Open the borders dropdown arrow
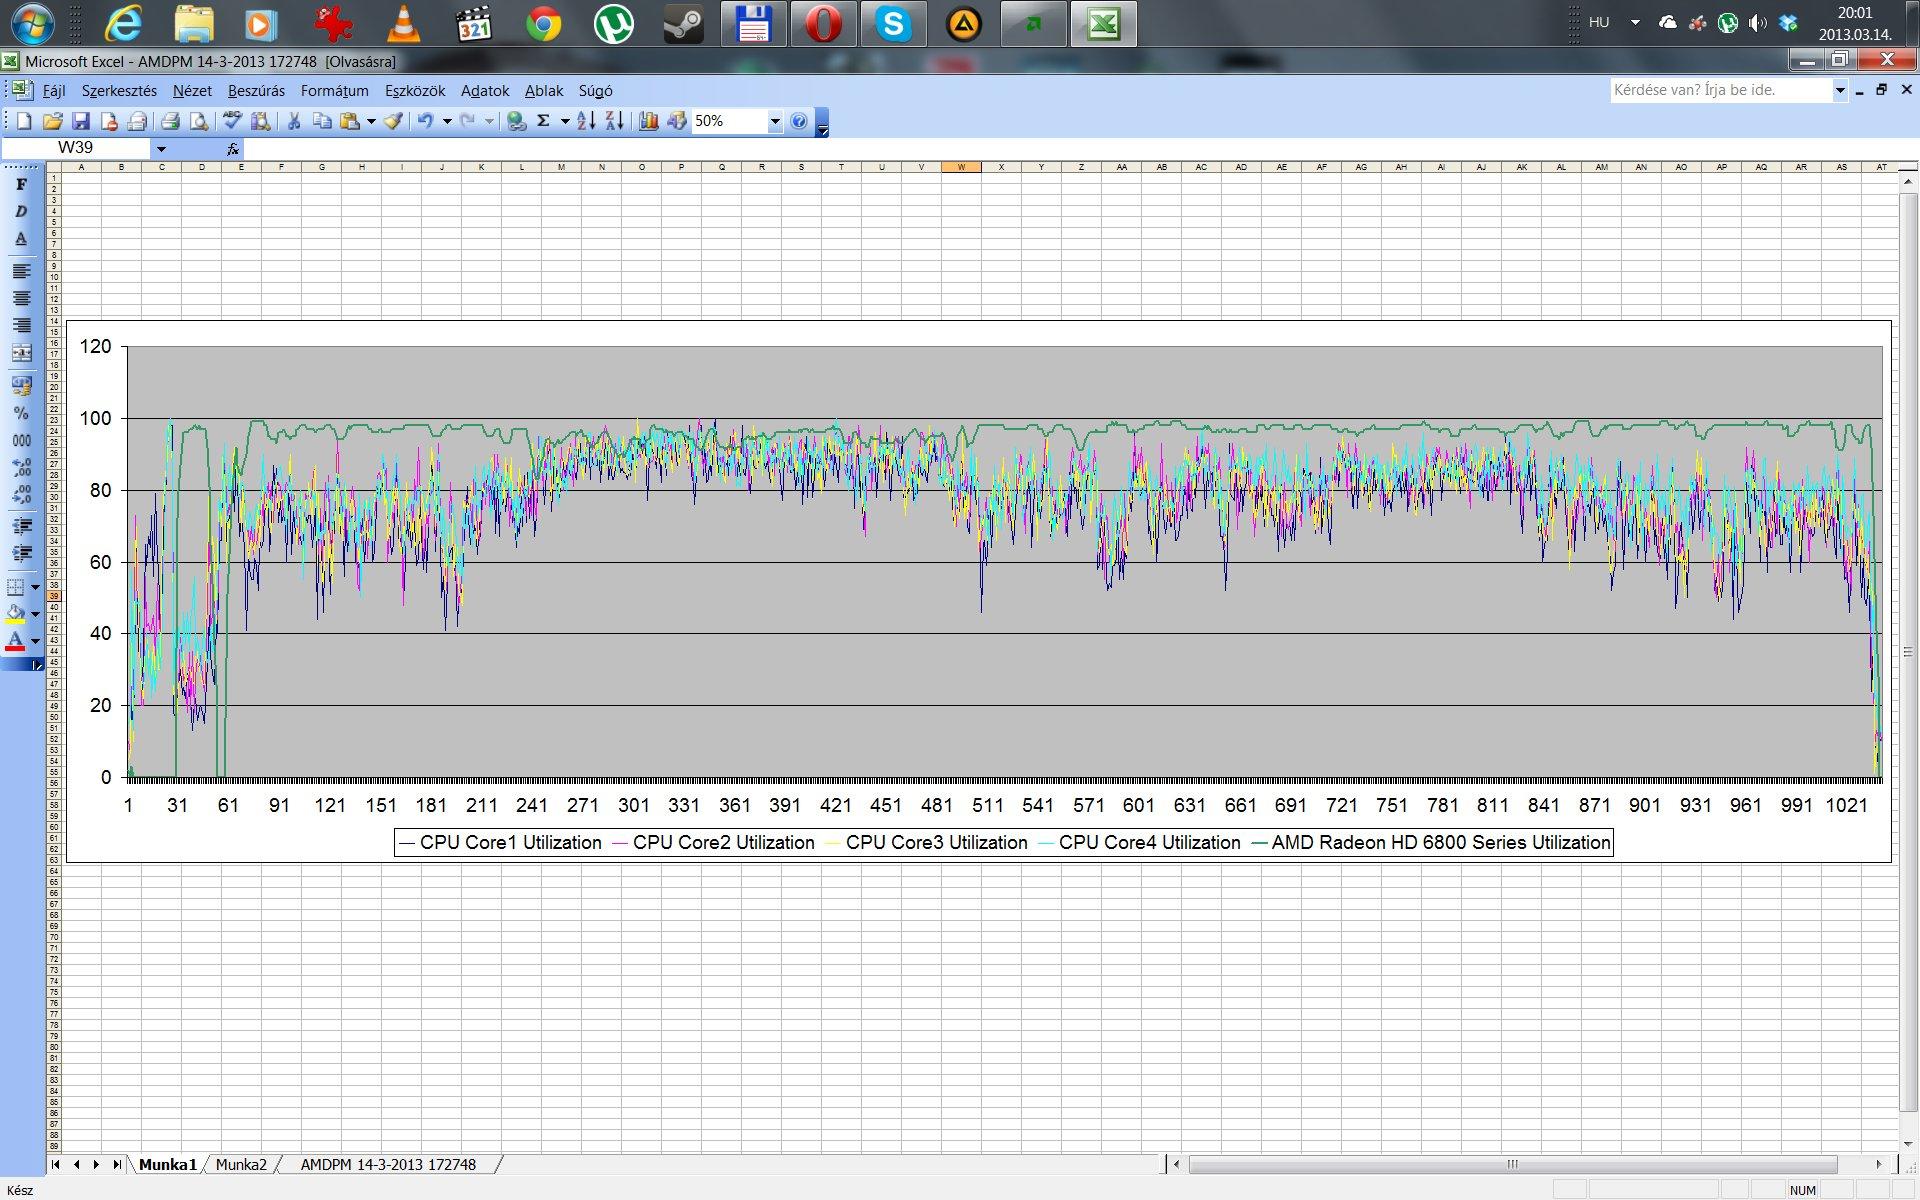1920x1200 pixels. click(36, 587)
